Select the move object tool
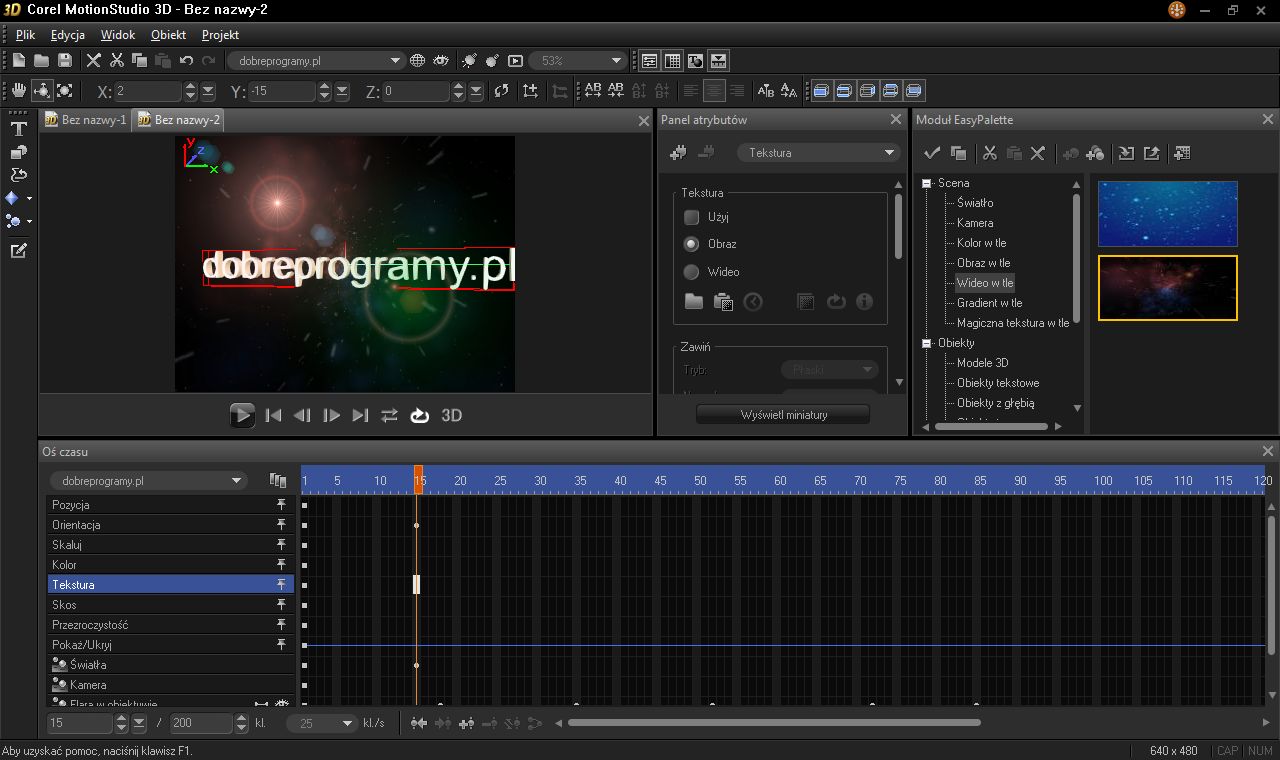 point(42,91)
